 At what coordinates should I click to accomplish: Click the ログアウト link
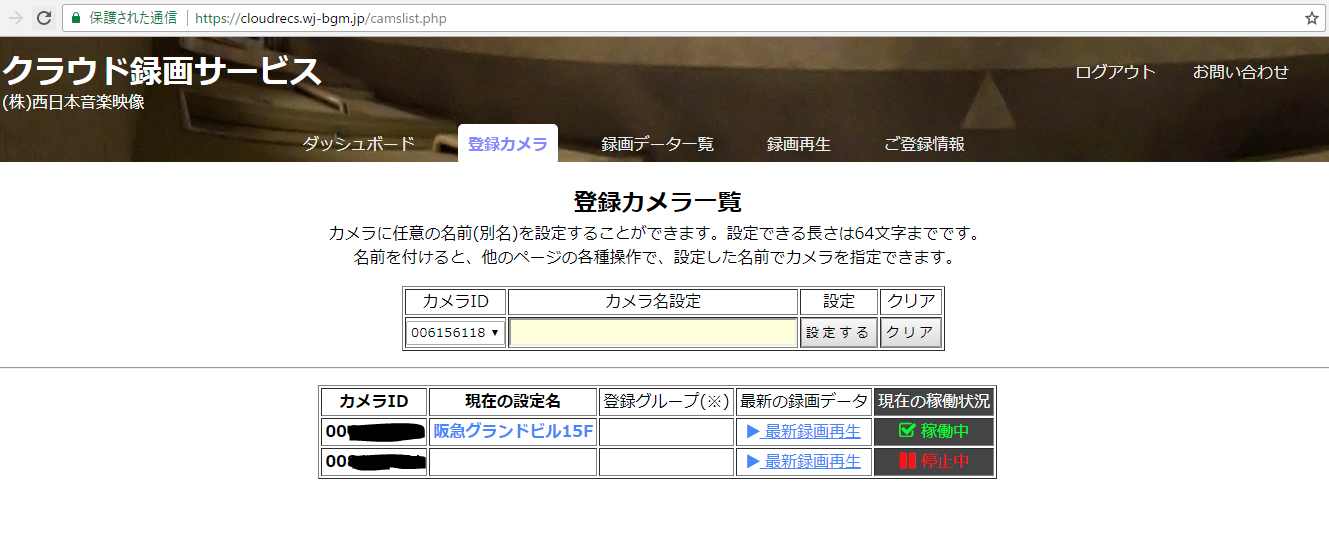click(x=1115, y=72)
